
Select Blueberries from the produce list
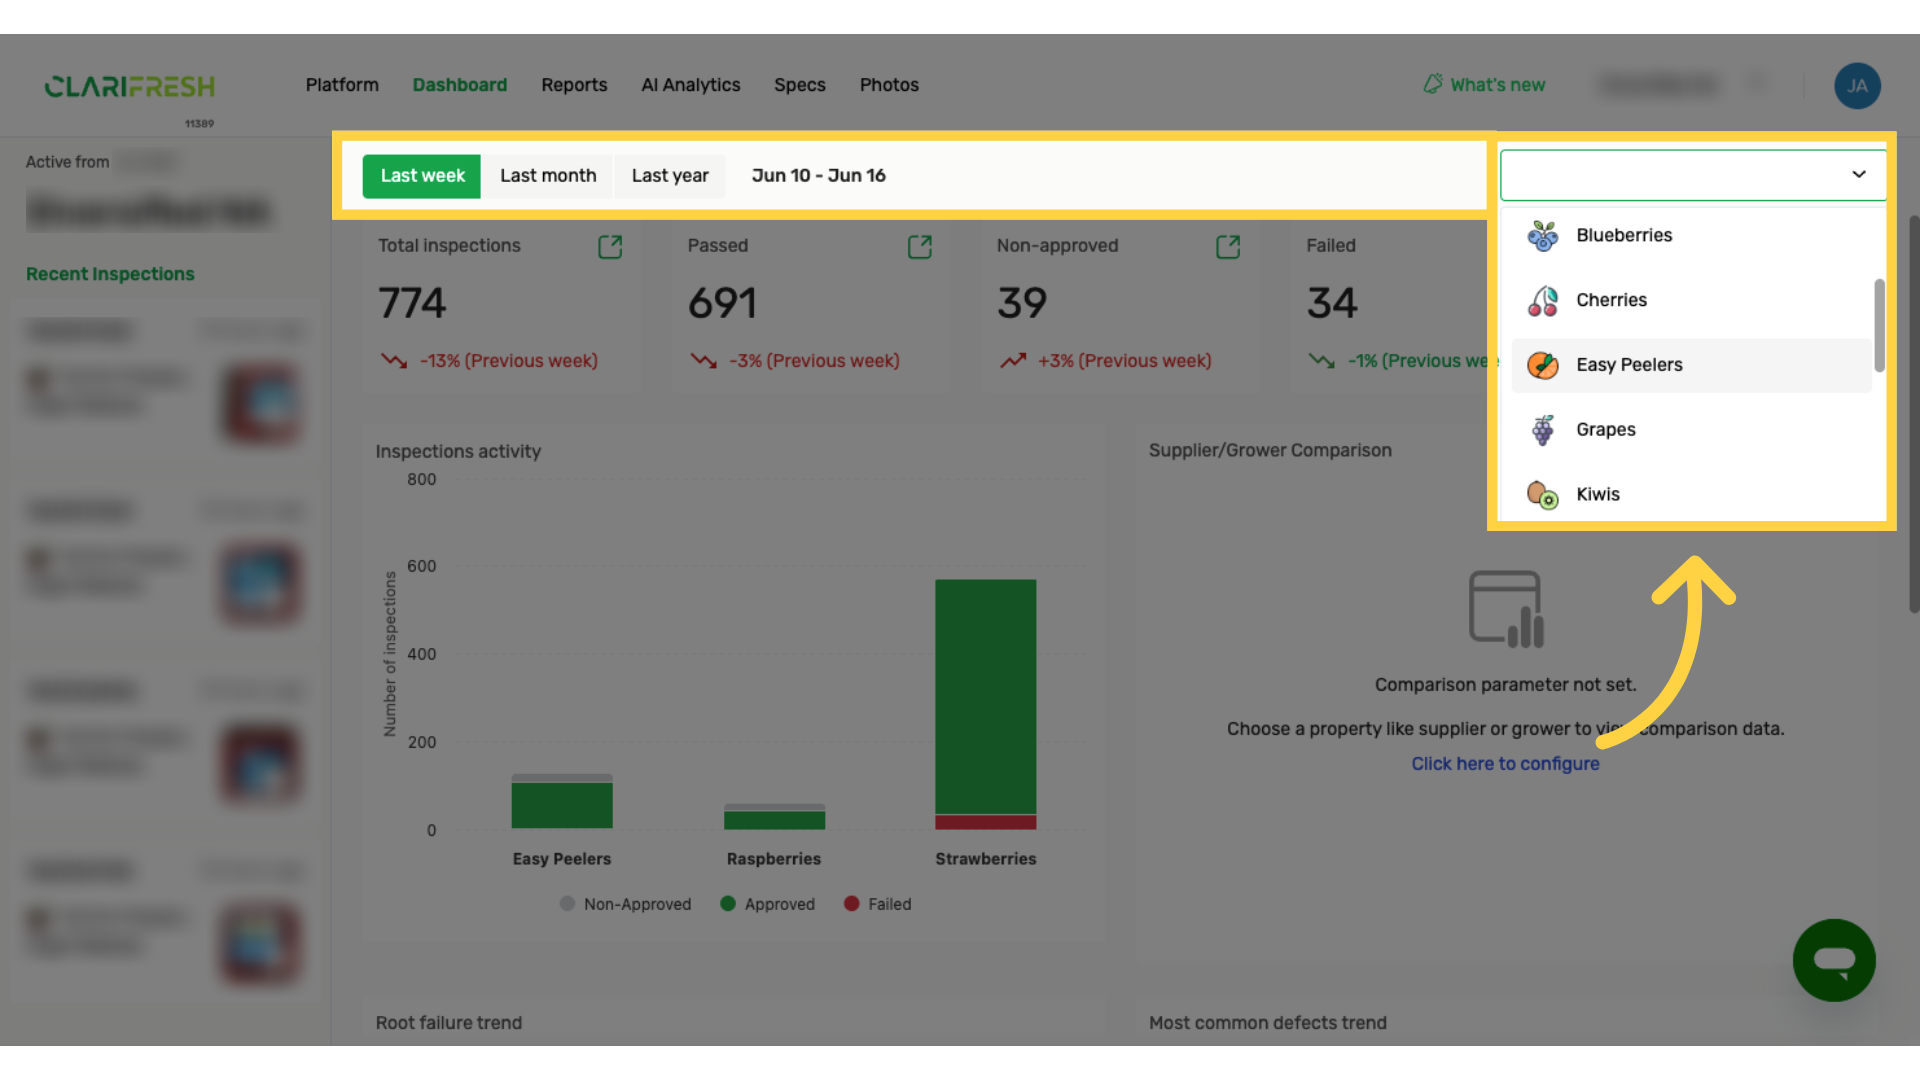click(1691, 236)
